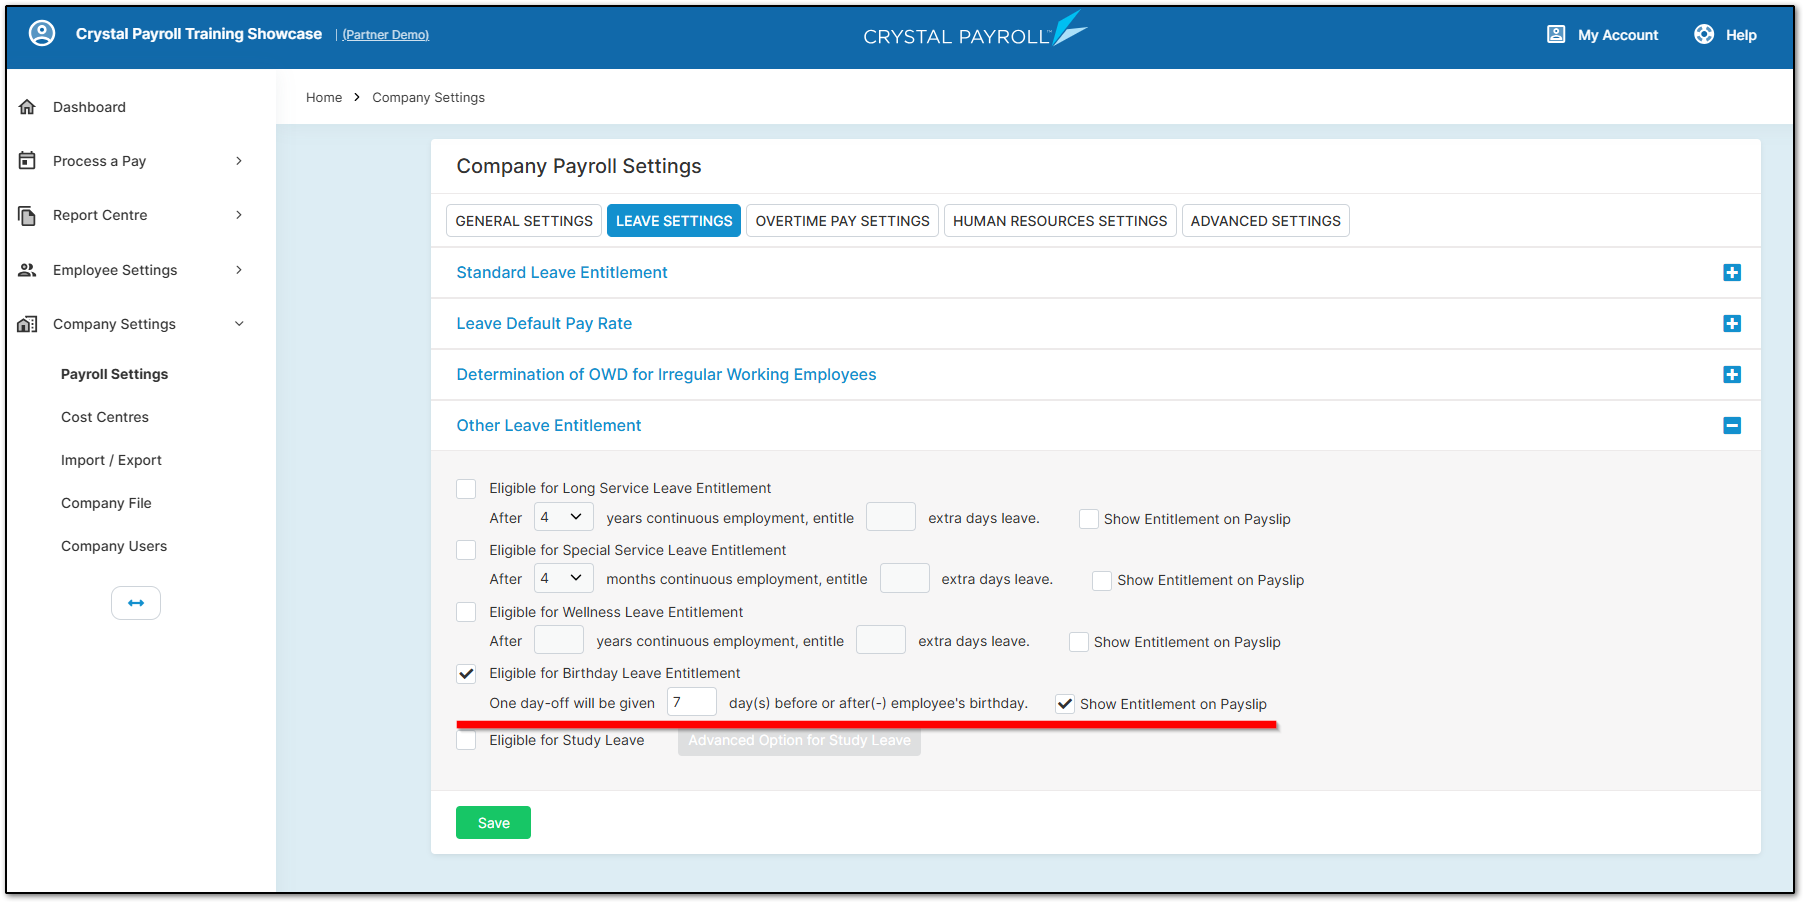Image resolution: width=1804 pixels, height=903 pixels.
Task: Switch to General Settings tab
Action: pos(524,221)
